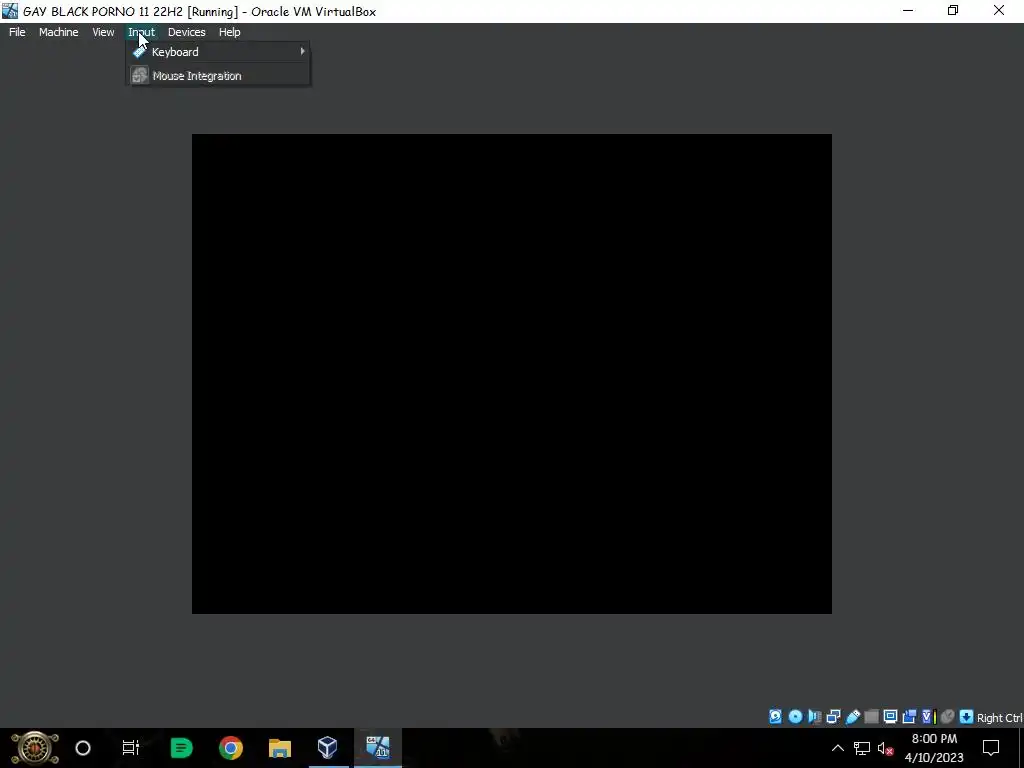Image resolution: width=1024 pixels, height=768 pixels.
Task: Click the Right Ctrl host key label
Action: click(999, 718)
